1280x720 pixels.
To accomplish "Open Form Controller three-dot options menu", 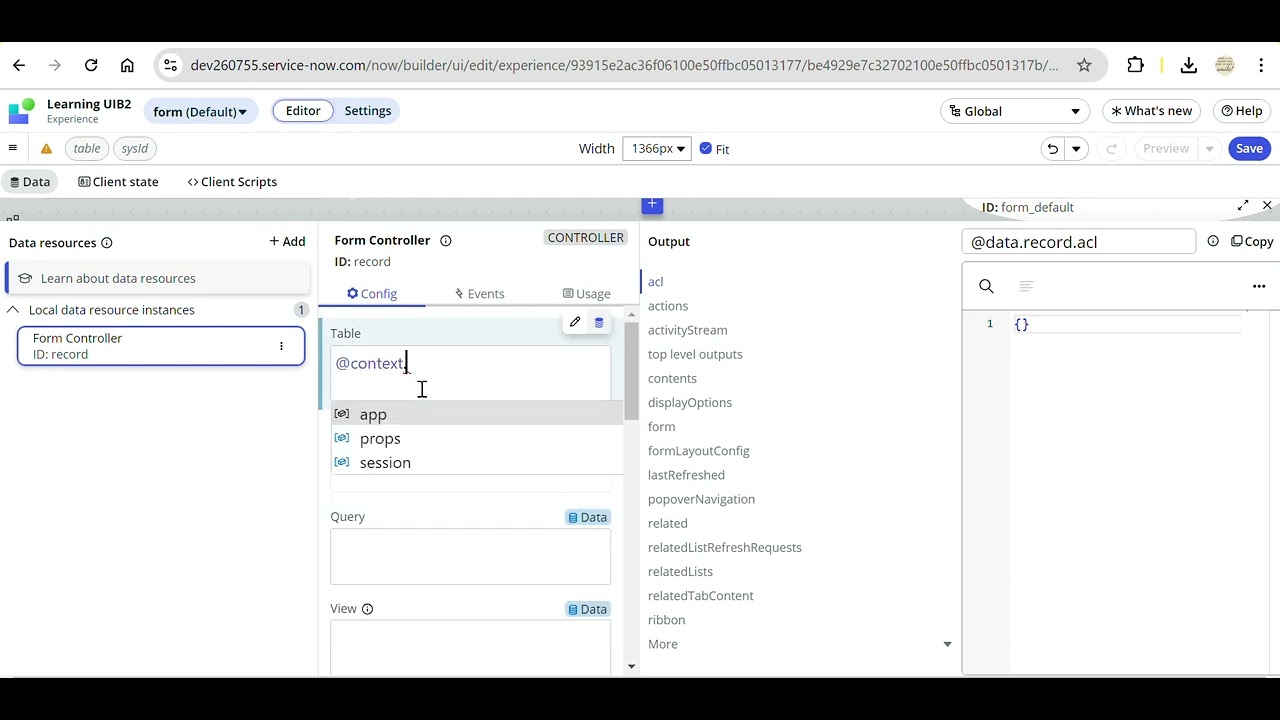I will (x=281, y=346).
